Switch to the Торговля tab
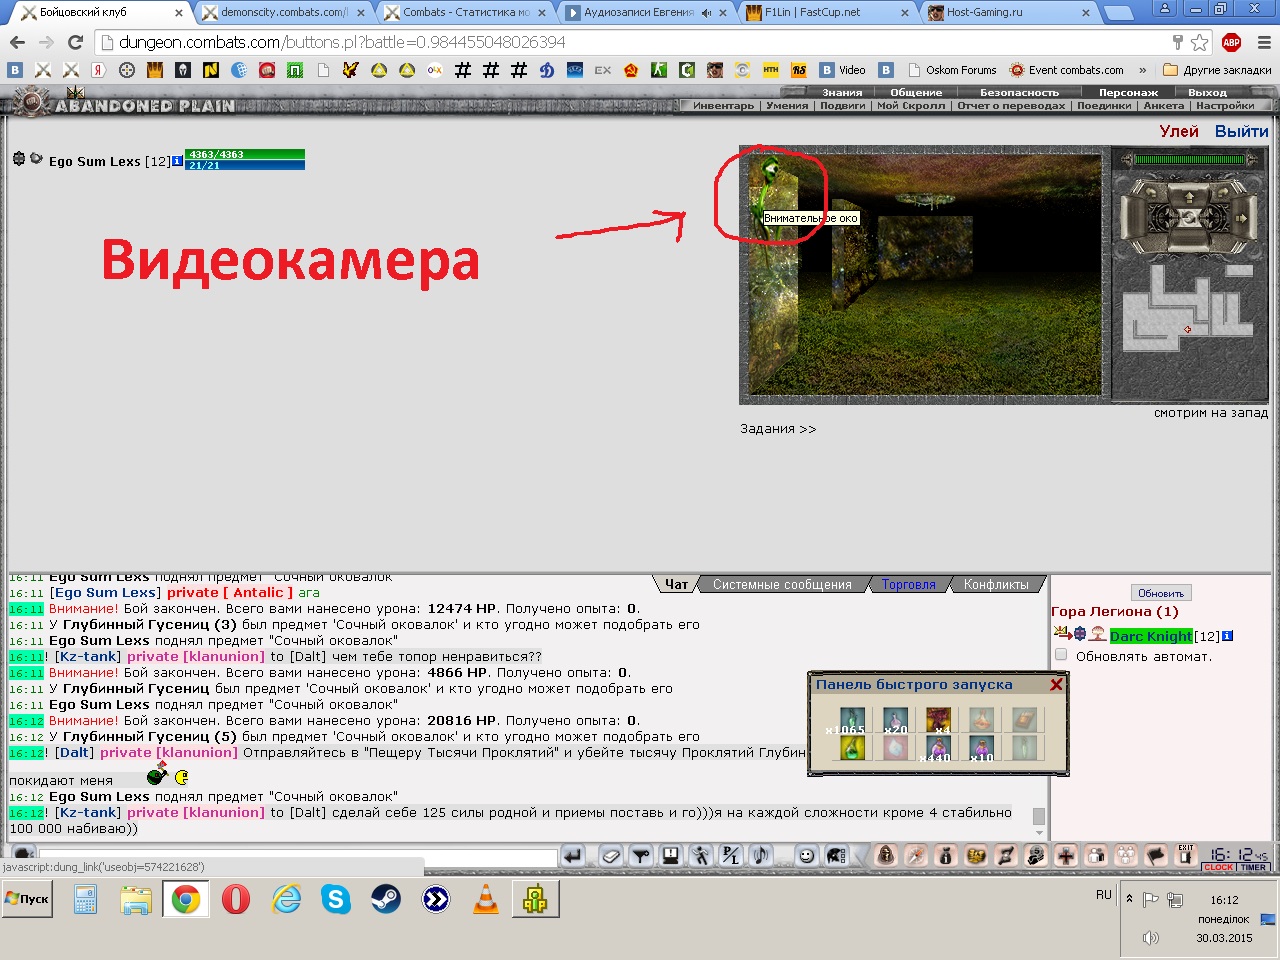The image size is (1280, 960). tap(908, 584)
